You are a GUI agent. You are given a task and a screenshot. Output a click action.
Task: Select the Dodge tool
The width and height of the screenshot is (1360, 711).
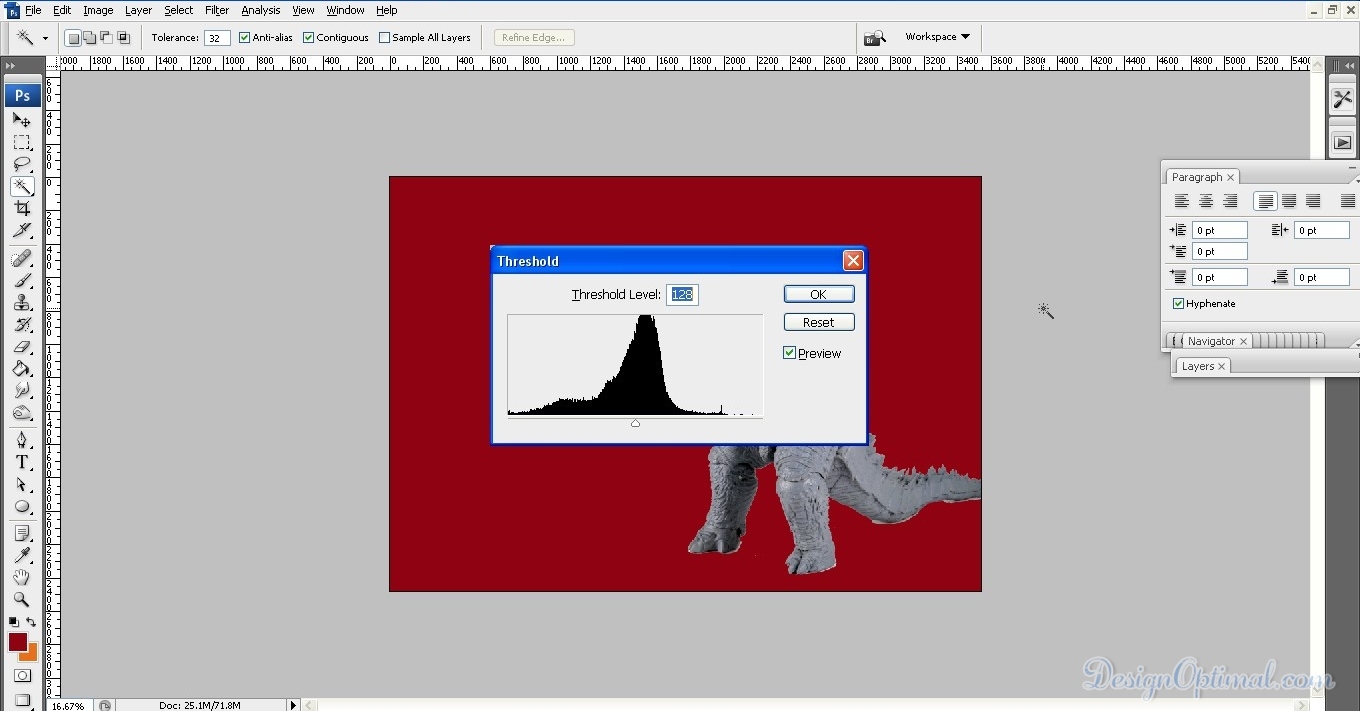22,412
